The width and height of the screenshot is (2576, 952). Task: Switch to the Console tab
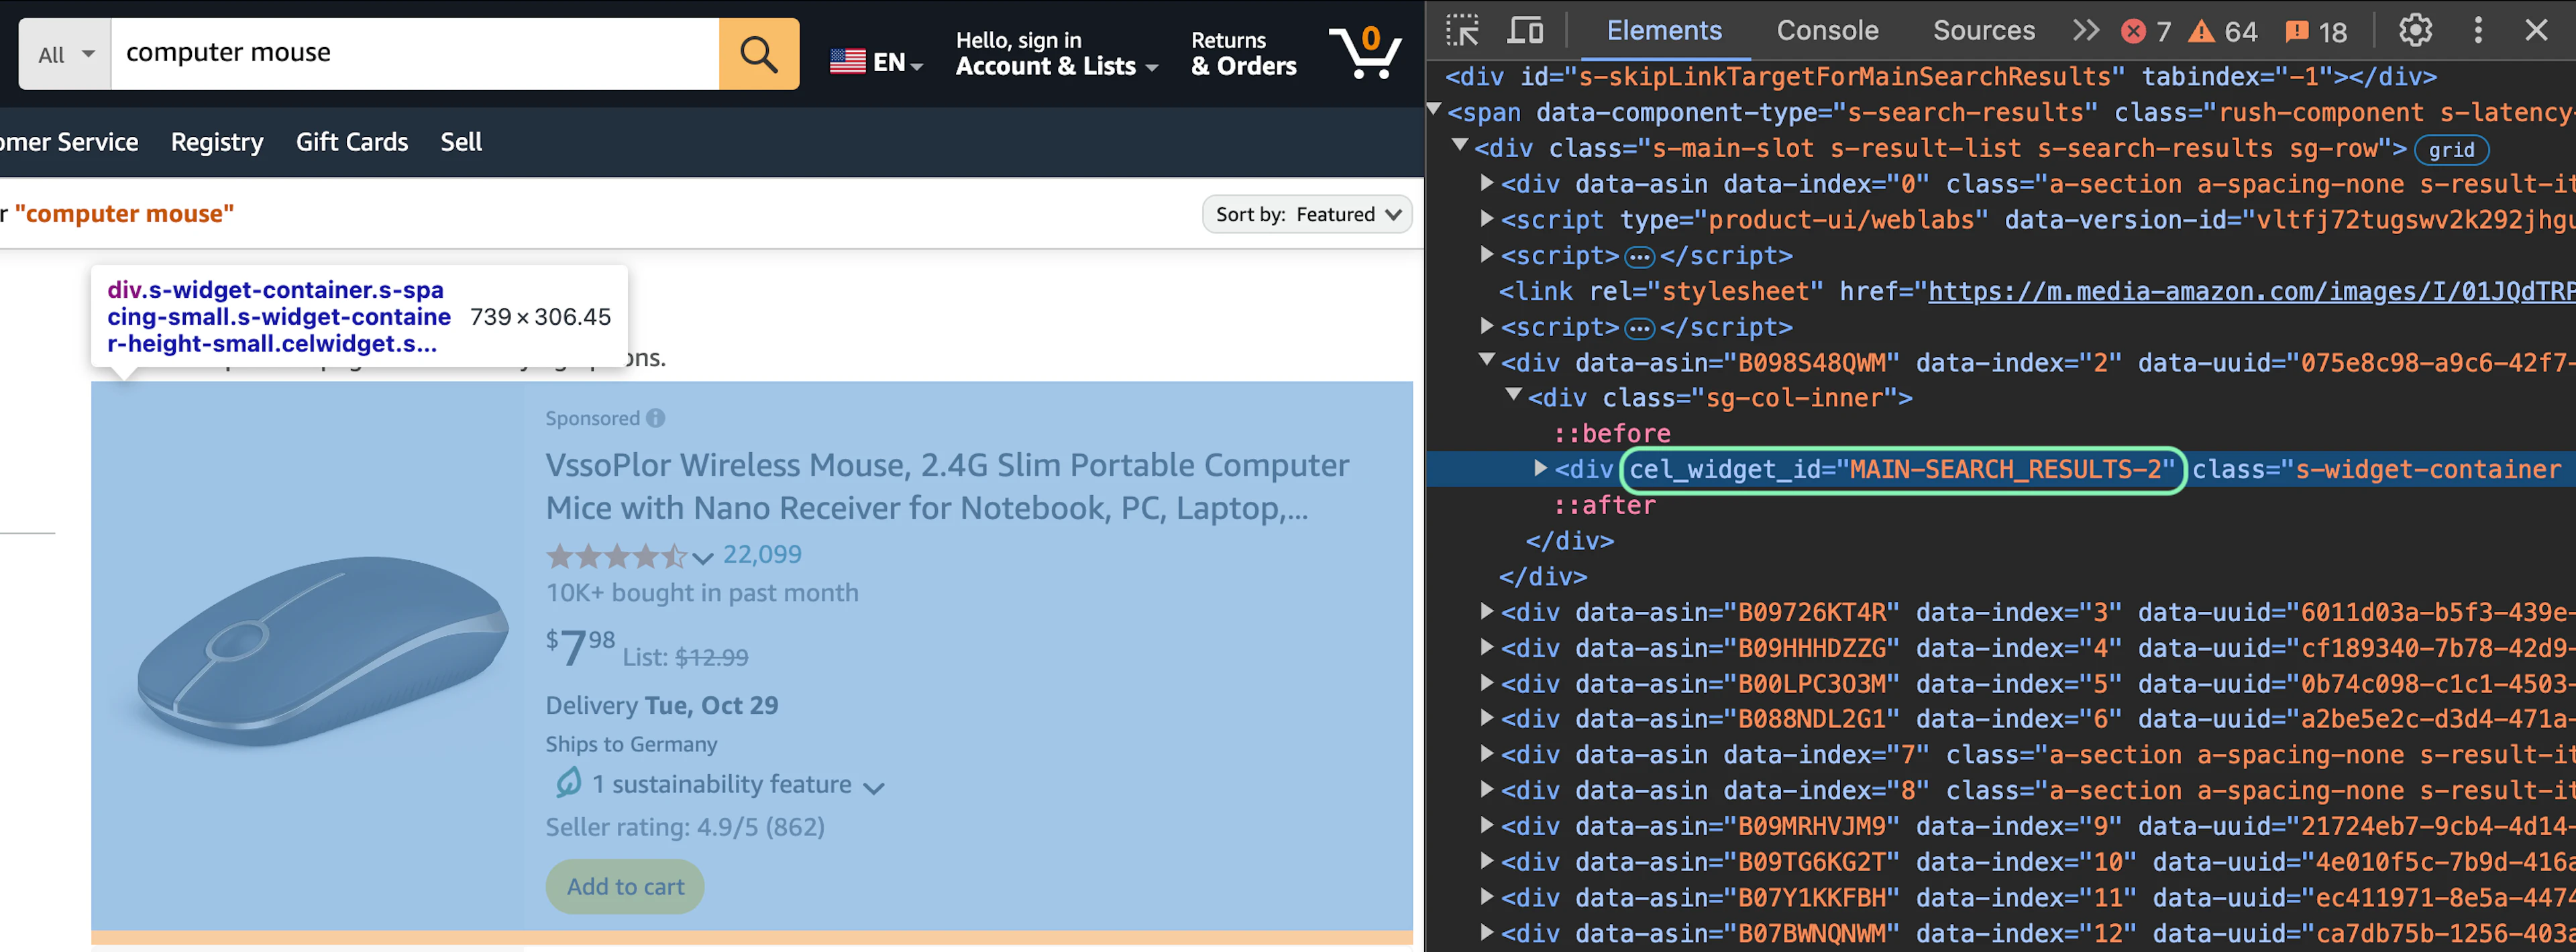(1827, 30)
